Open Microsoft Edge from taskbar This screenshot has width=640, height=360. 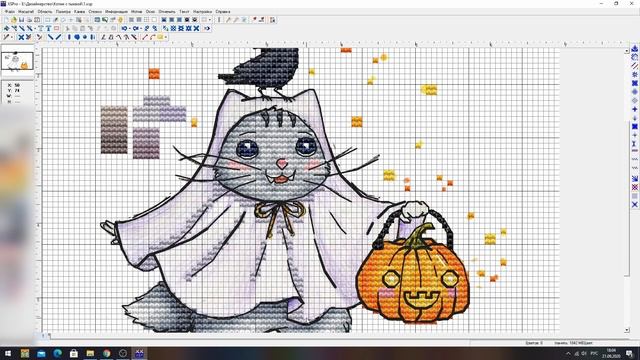click(58, 353)
